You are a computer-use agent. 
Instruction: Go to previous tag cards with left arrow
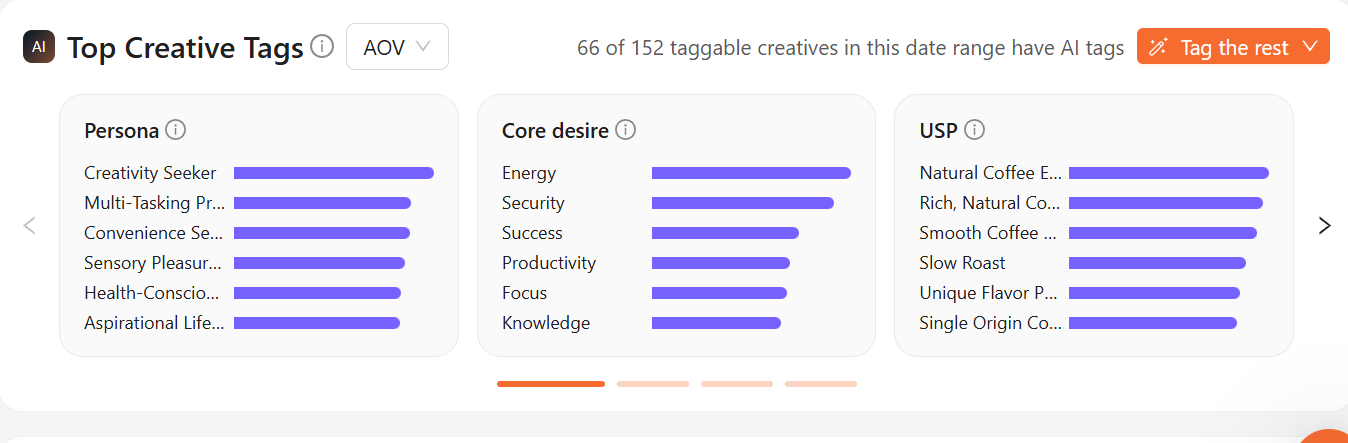click(29, 225)
